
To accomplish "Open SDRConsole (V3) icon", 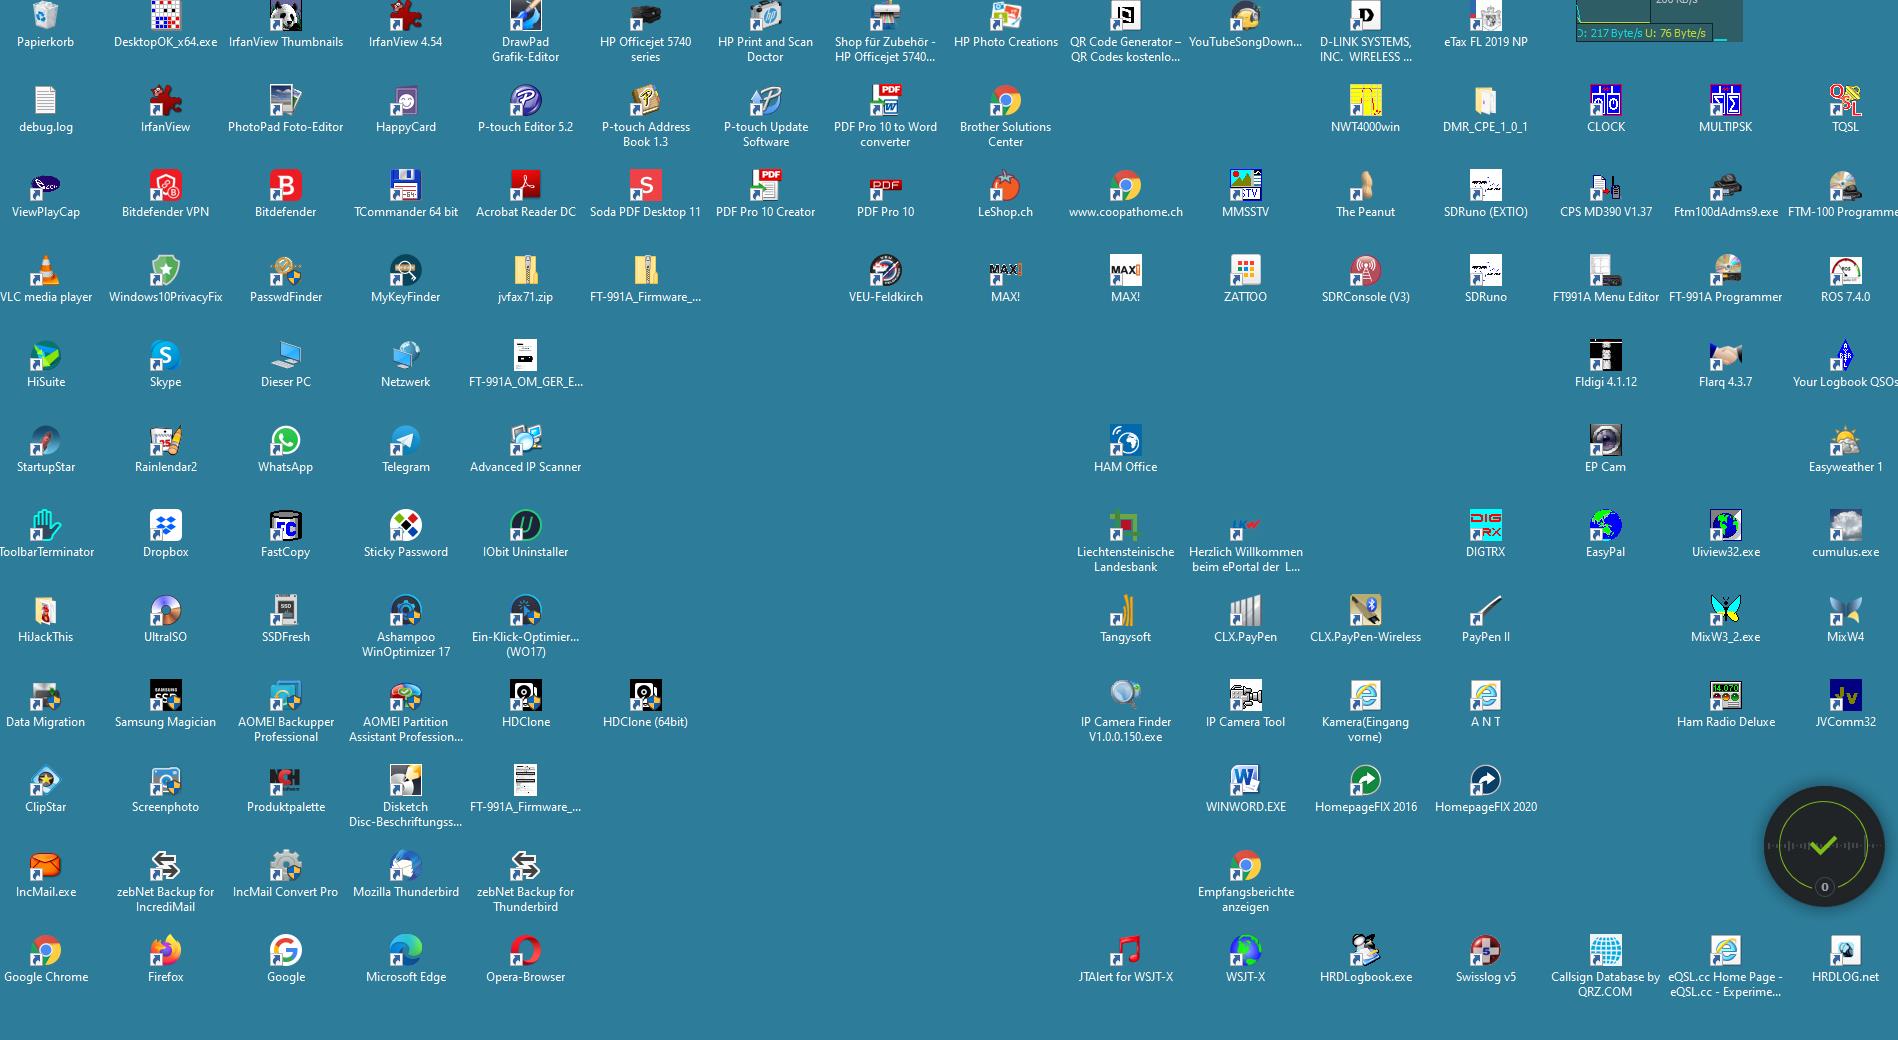I will 1366,271.
